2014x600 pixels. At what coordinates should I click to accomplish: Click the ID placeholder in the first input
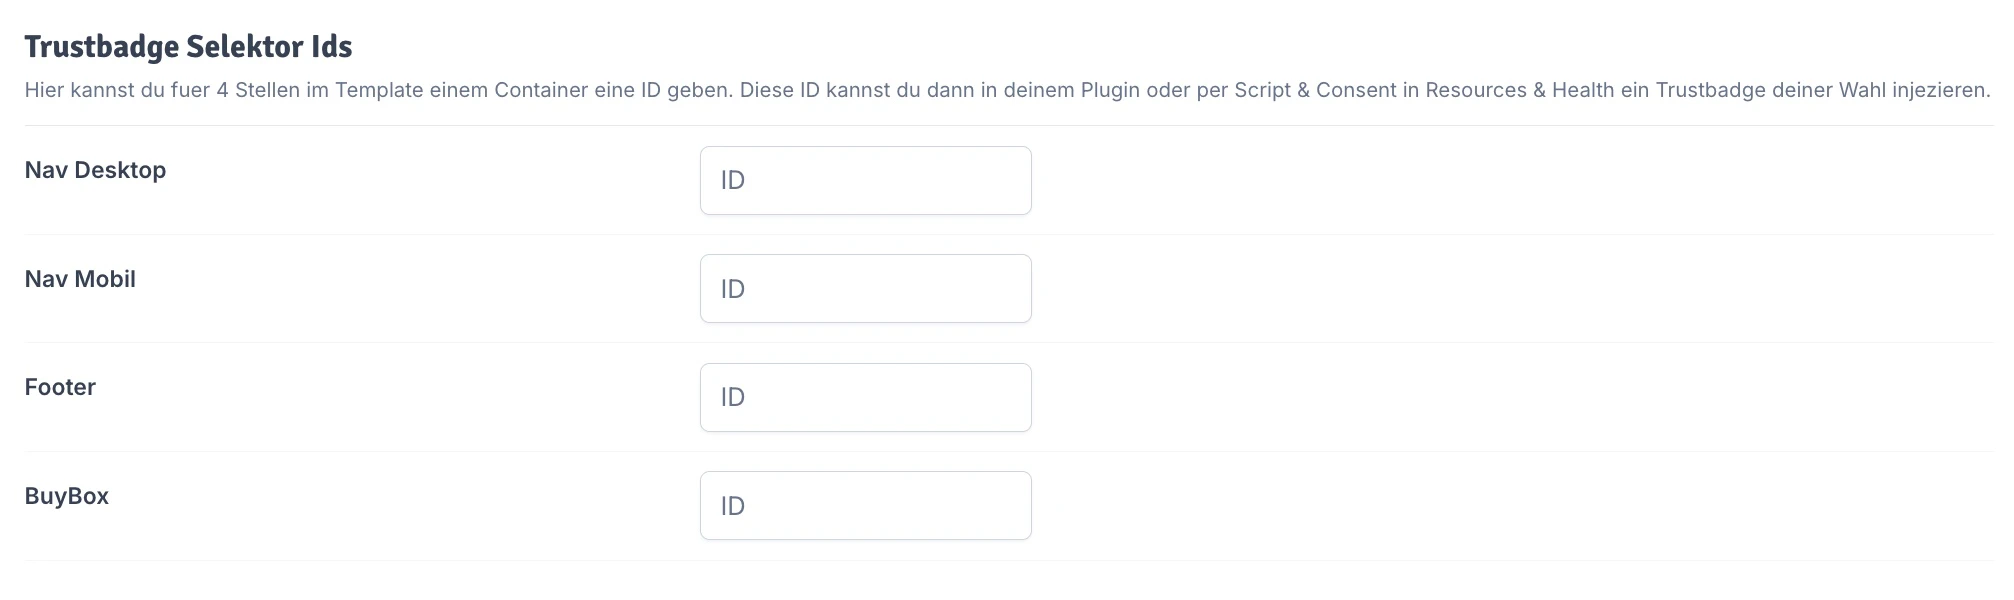[731, 180]
